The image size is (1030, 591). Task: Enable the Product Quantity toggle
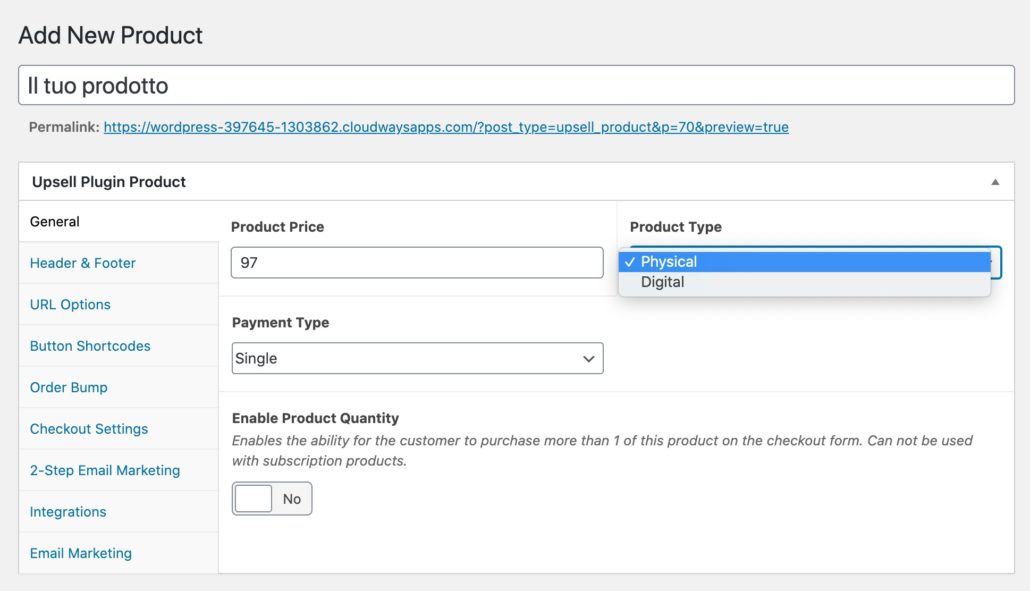[x=271, y=498]
